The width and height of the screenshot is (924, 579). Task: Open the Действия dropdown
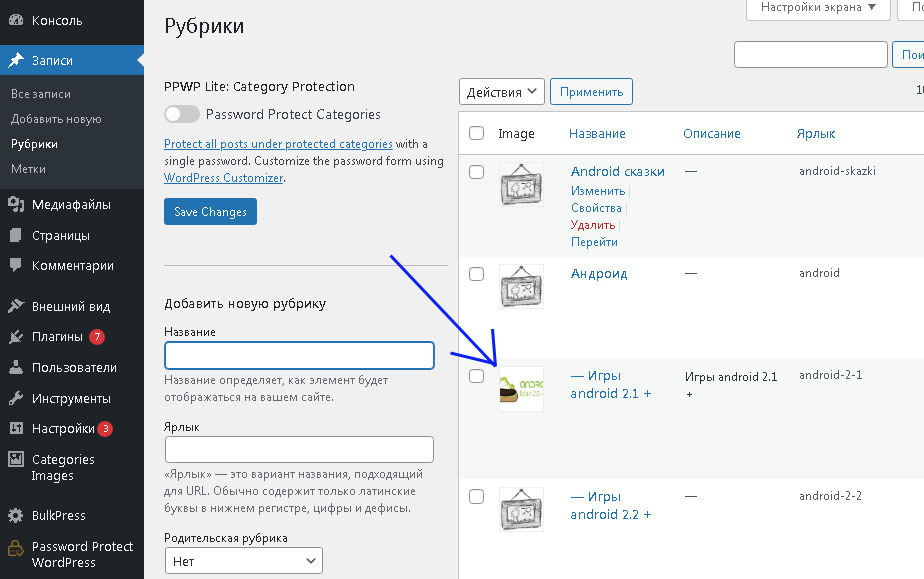coord(501,91)
